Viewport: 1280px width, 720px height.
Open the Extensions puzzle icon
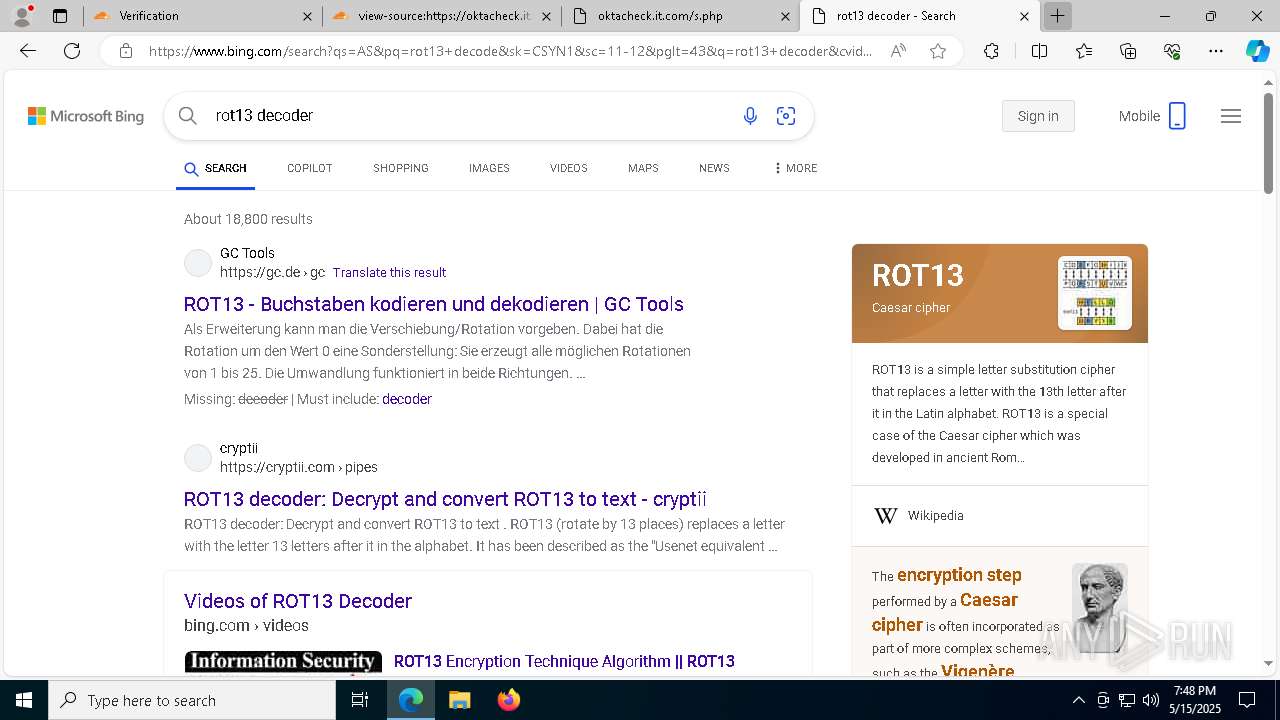tap(991, 51)
